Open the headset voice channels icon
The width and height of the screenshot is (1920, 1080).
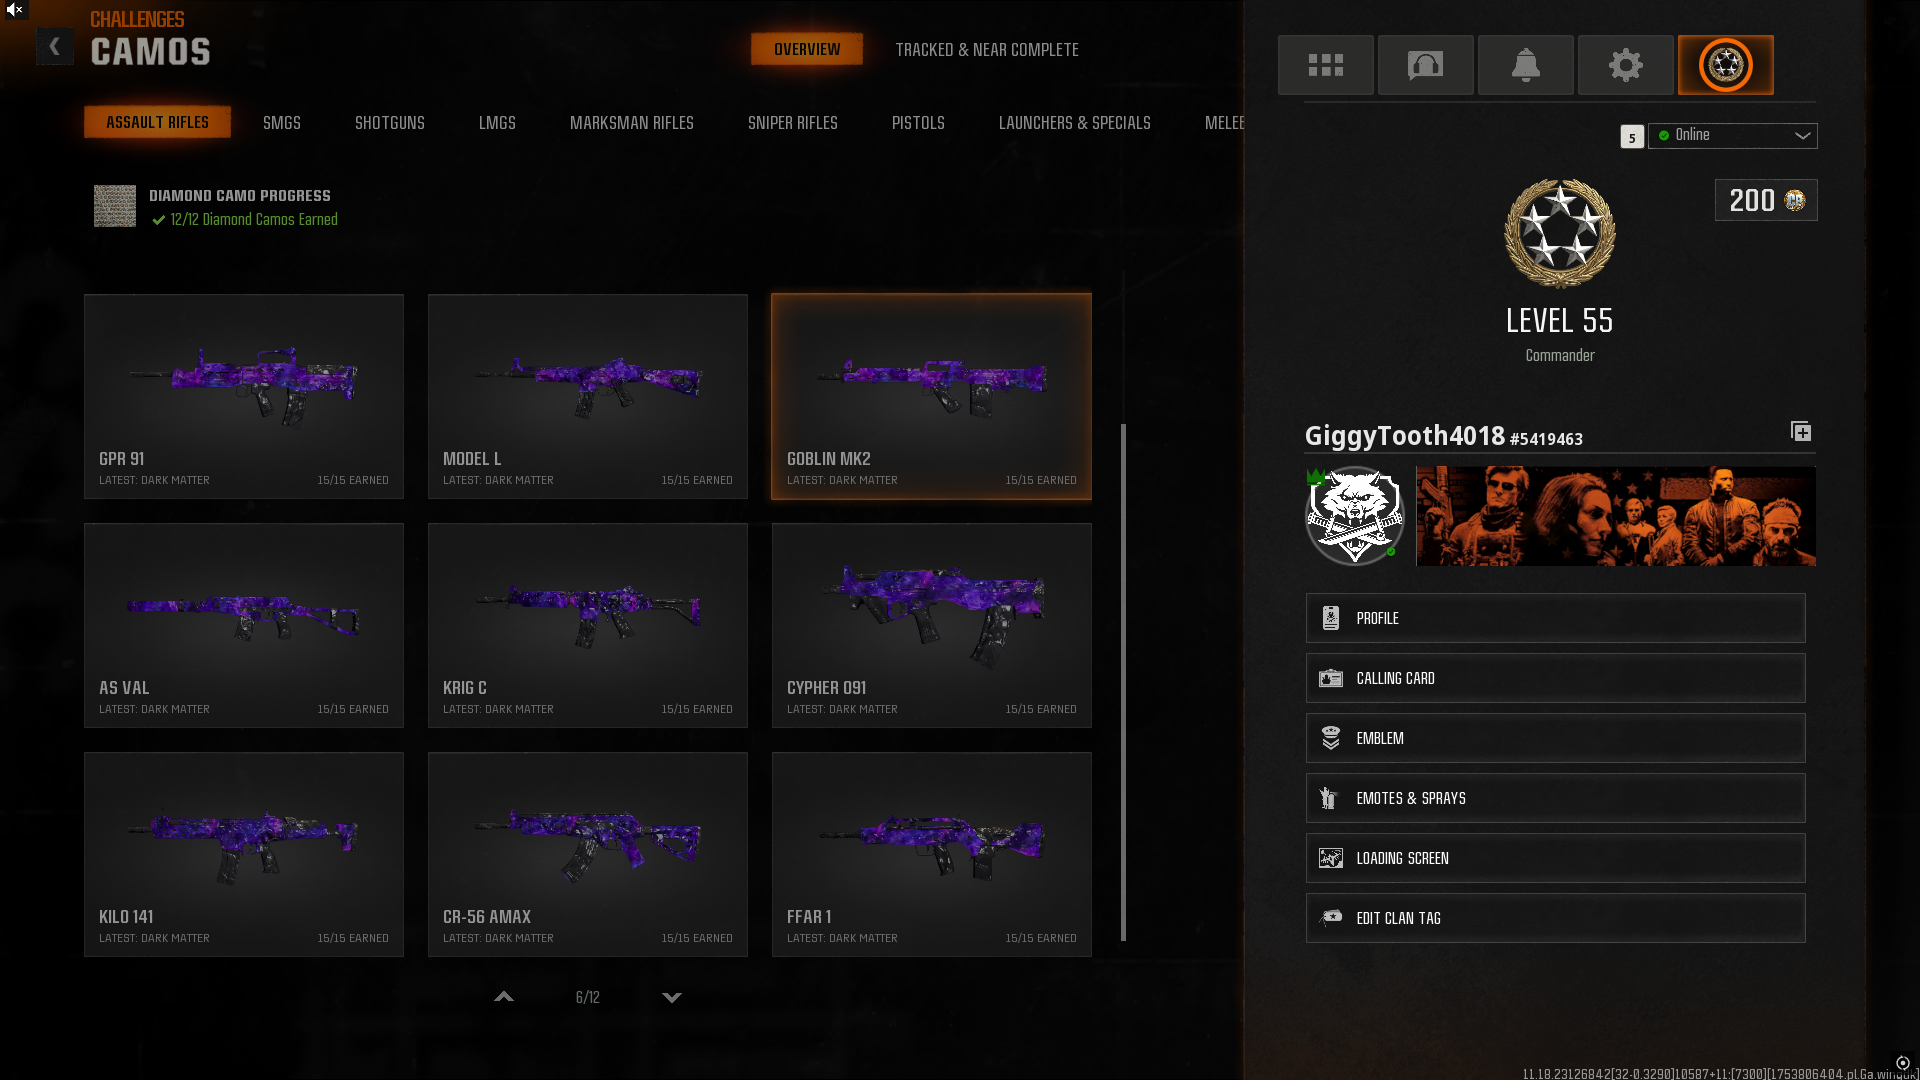[1425, 65]
